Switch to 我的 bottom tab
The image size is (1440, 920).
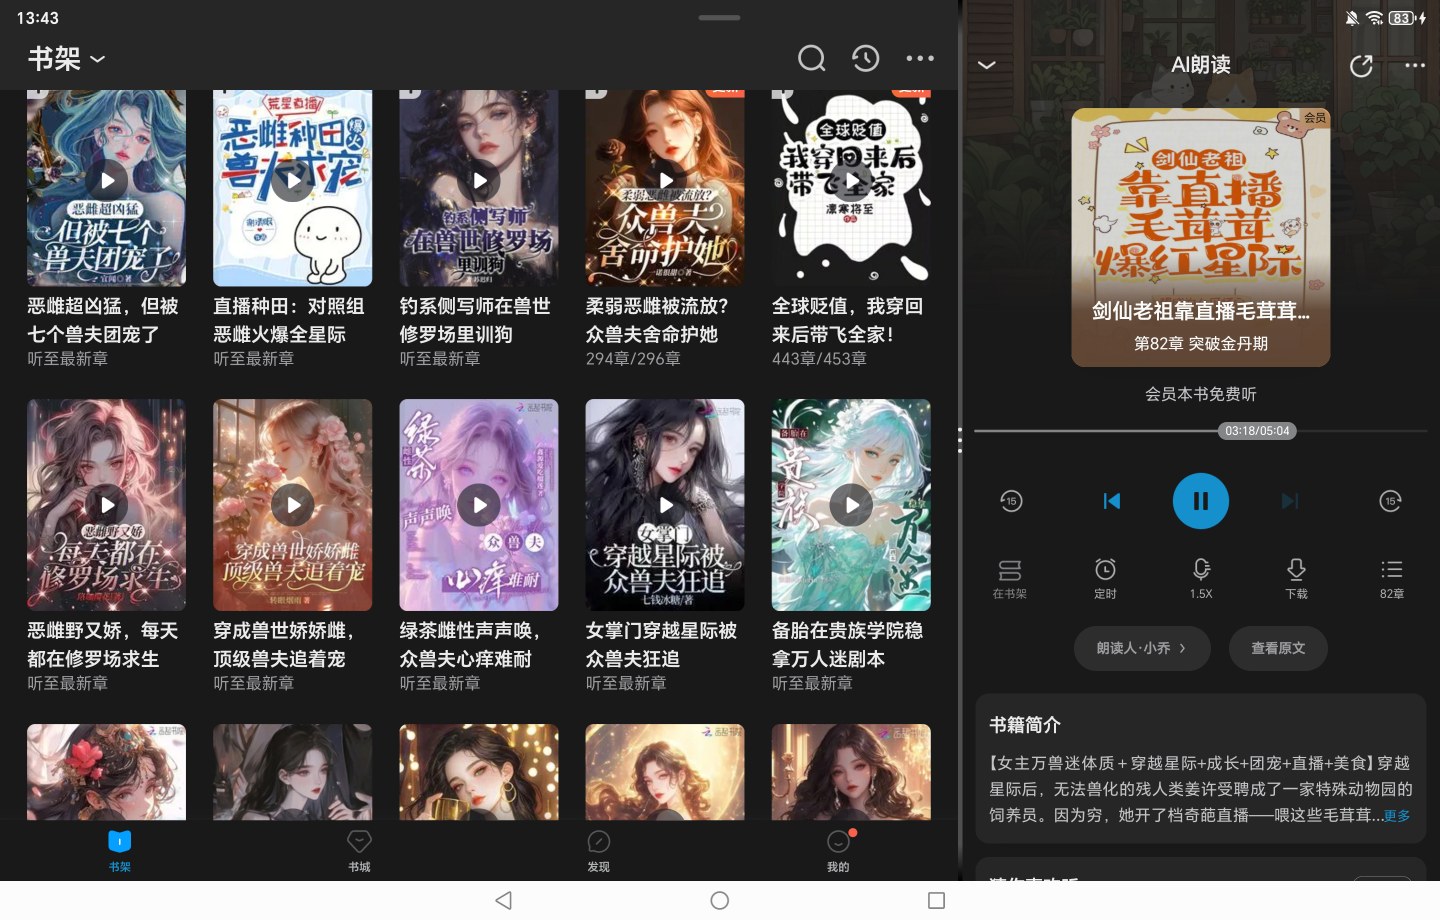tap(838, 851)
